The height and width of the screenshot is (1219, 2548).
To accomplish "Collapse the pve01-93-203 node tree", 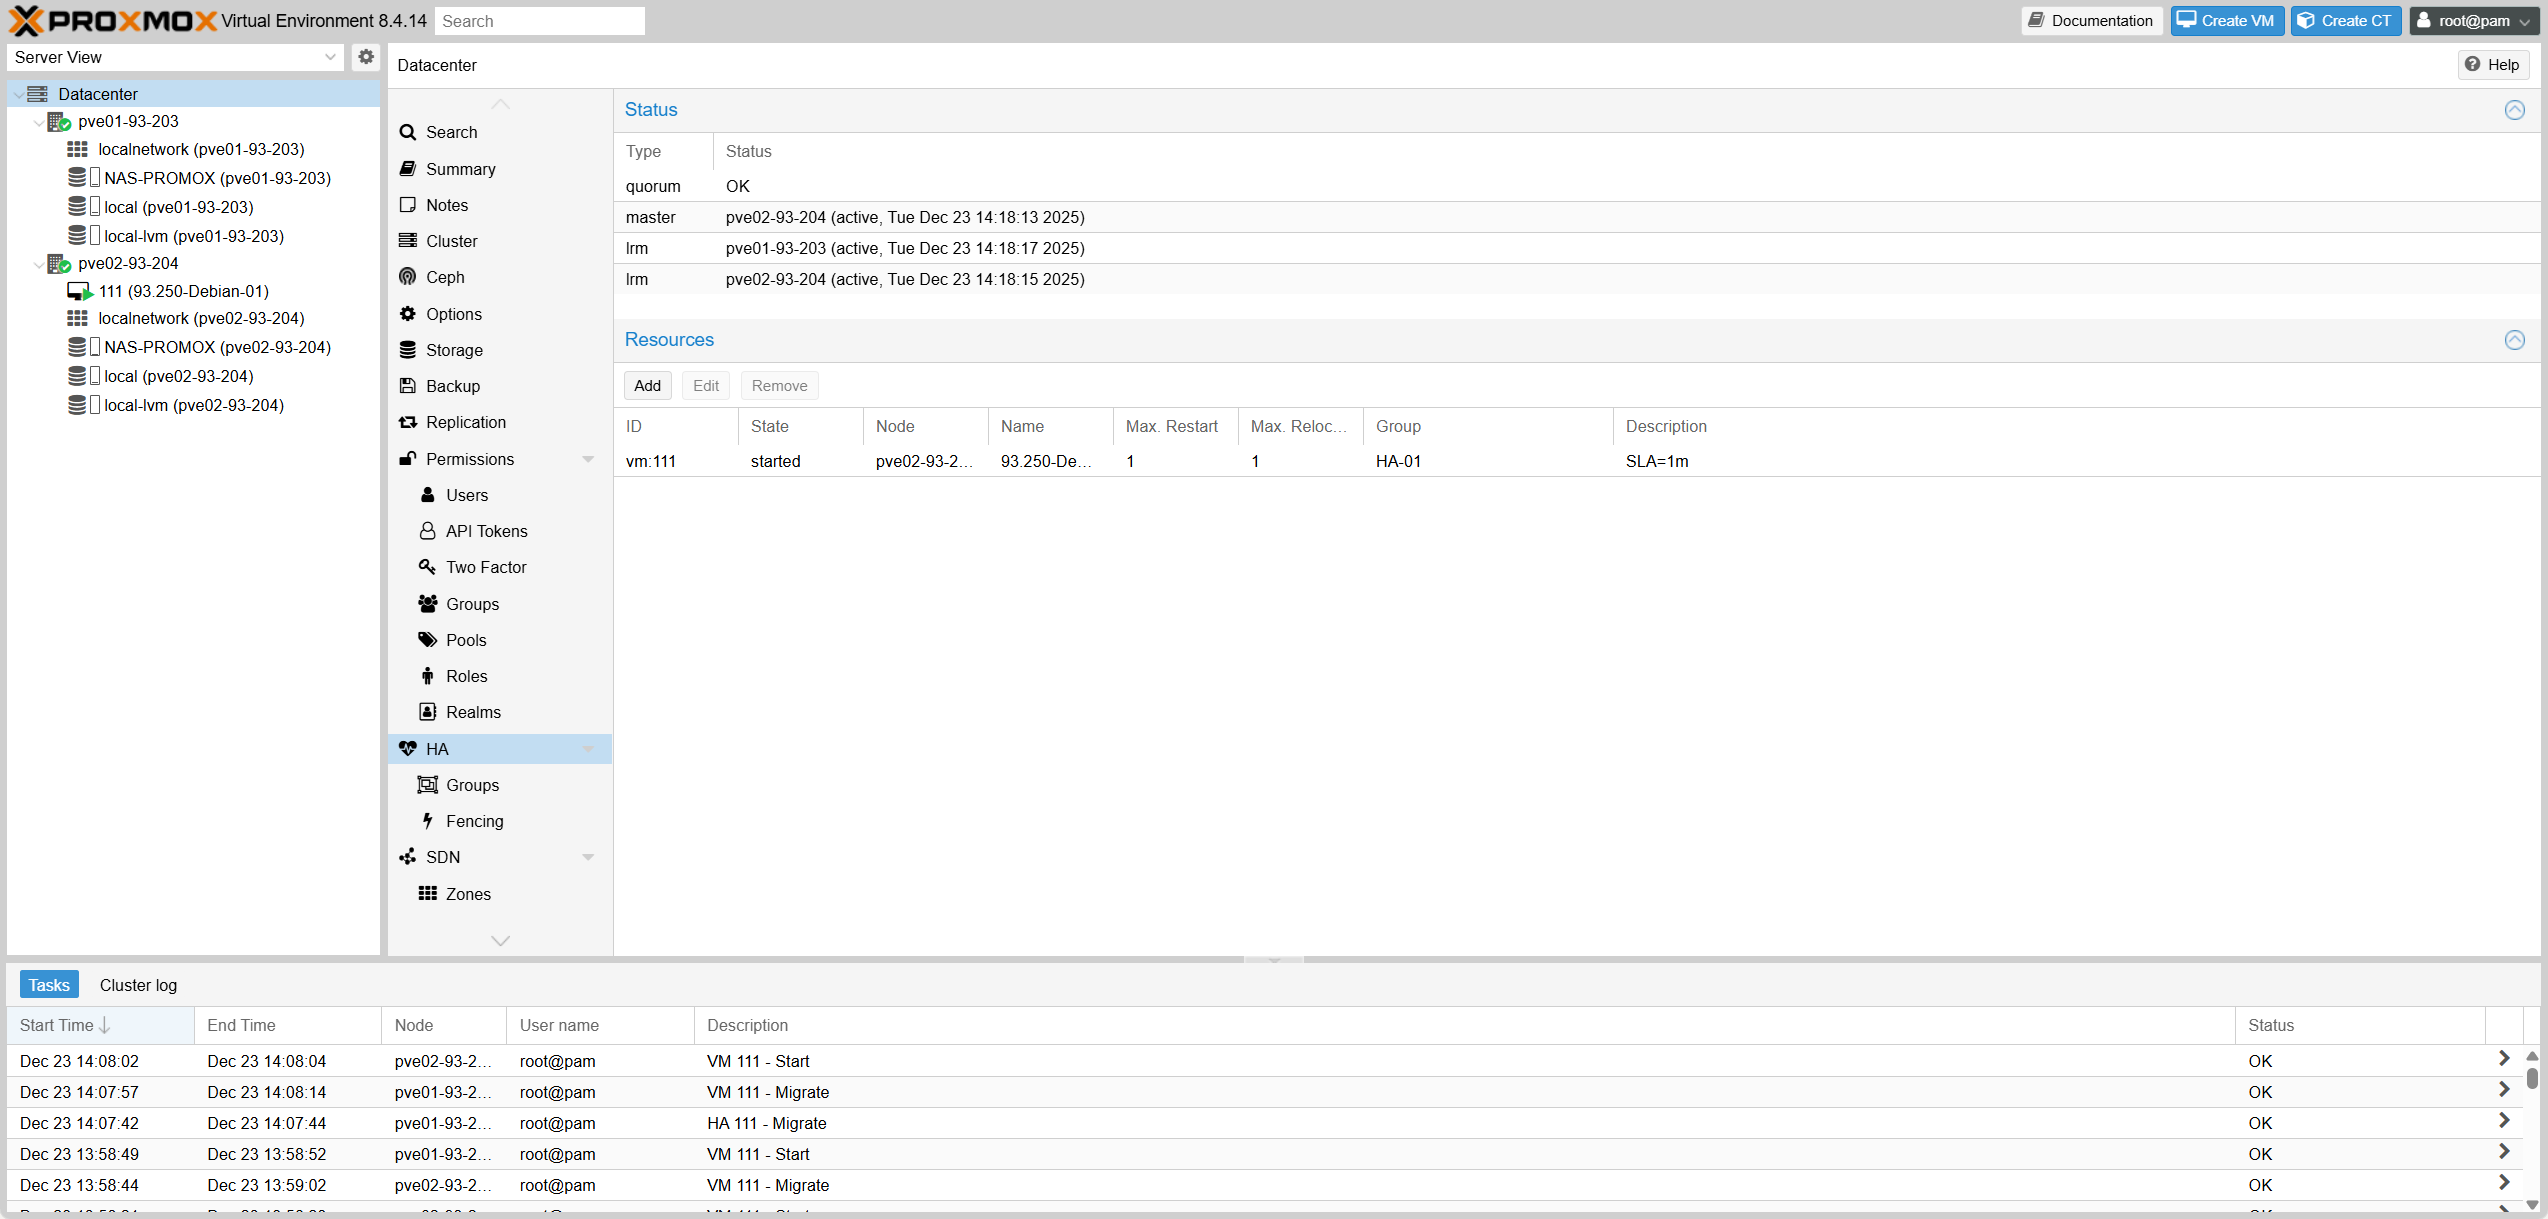I will [x=38, y=122].
